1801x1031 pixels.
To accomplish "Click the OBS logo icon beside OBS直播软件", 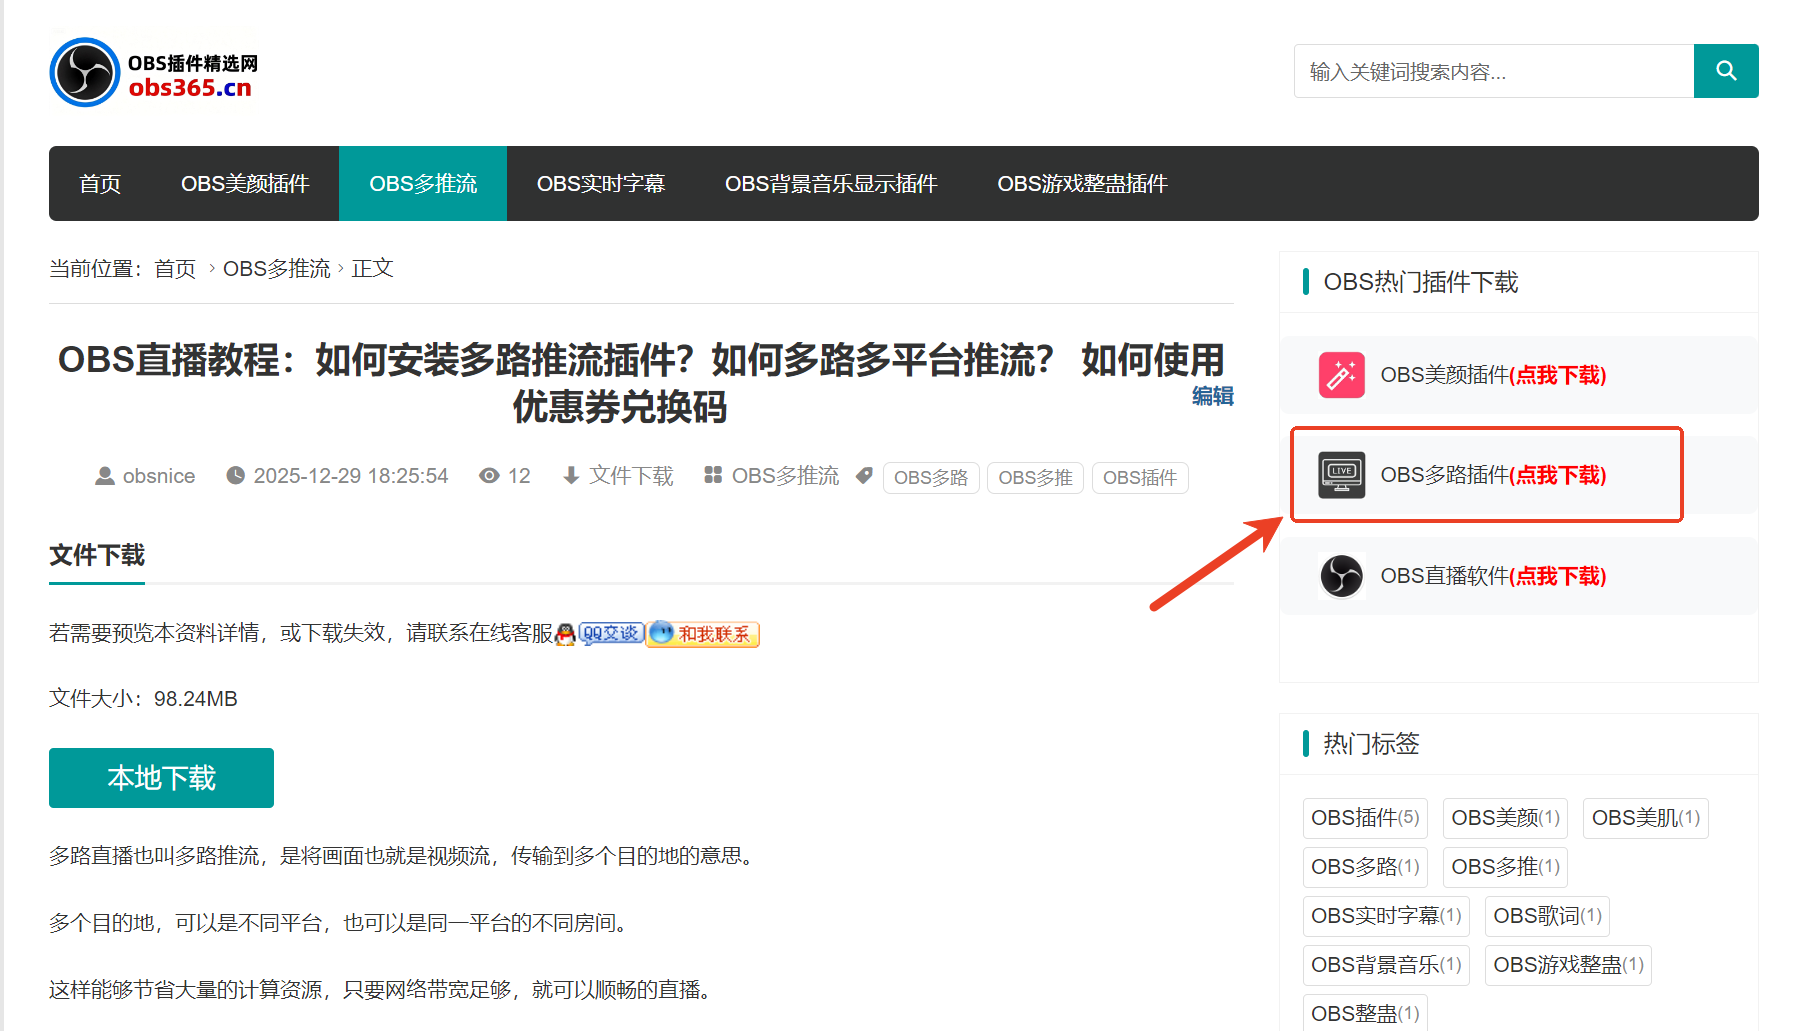I will point(1341,576).
